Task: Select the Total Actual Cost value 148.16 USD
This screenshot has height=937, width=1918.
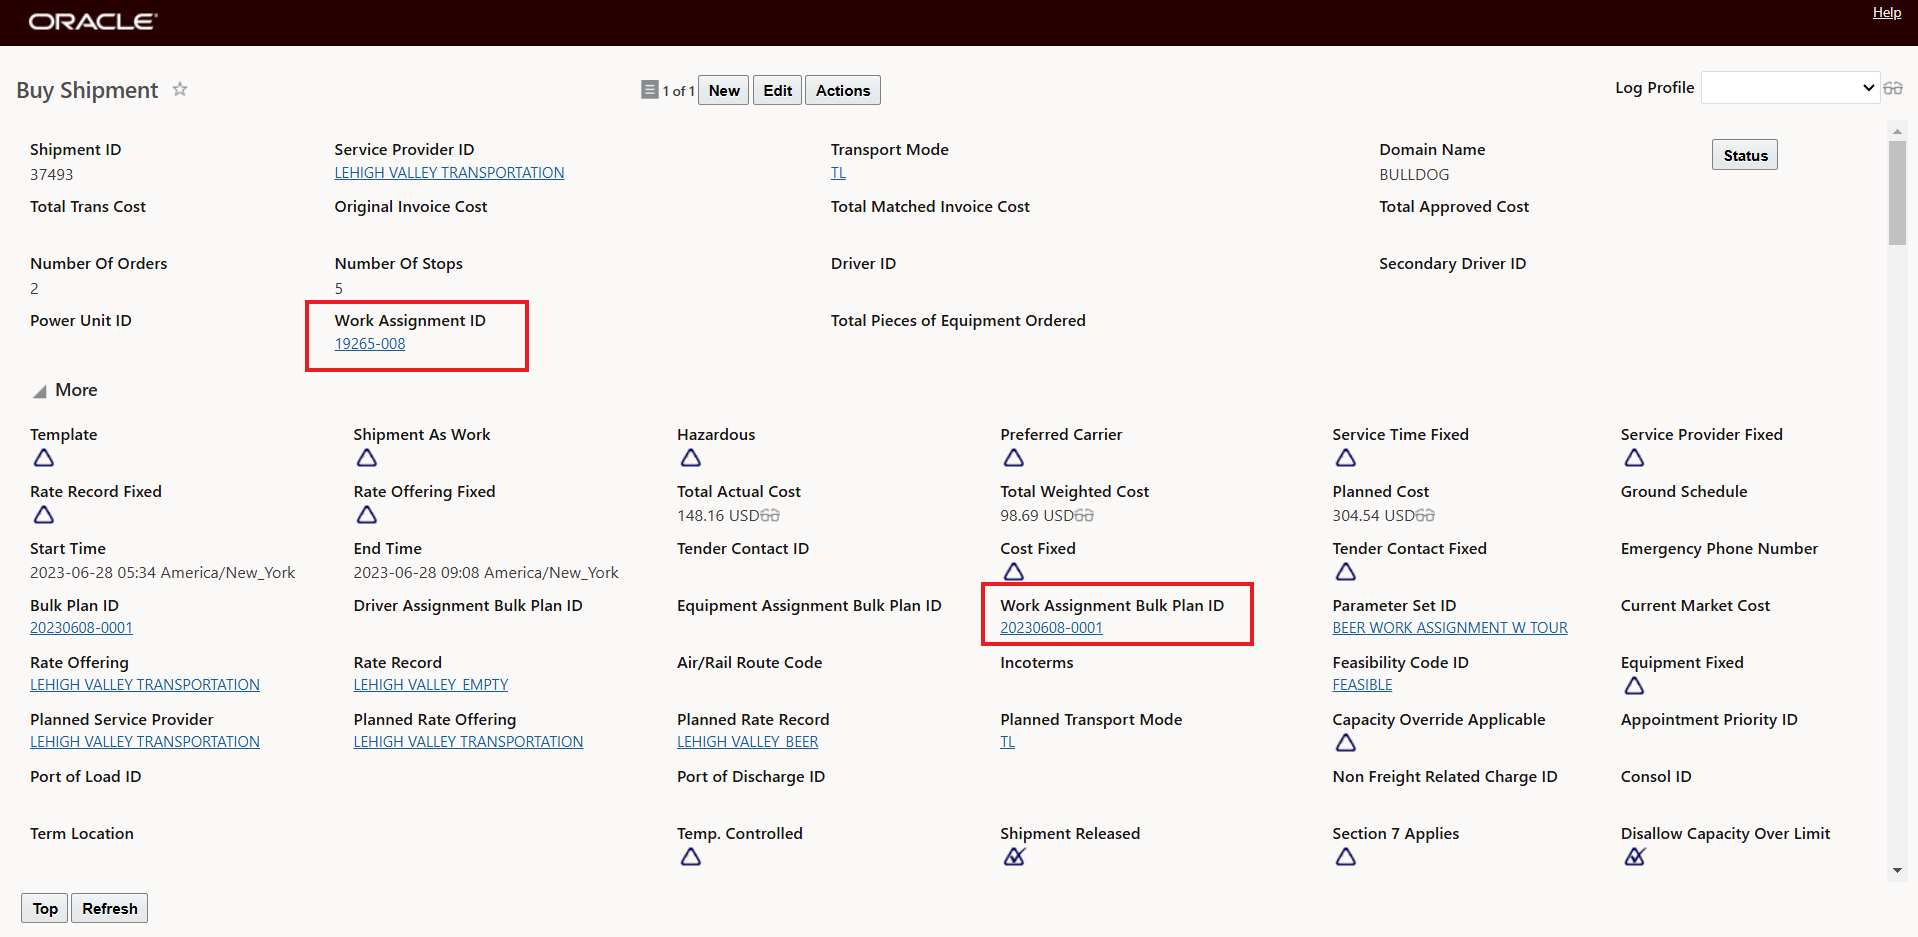Action: point(718,516)
